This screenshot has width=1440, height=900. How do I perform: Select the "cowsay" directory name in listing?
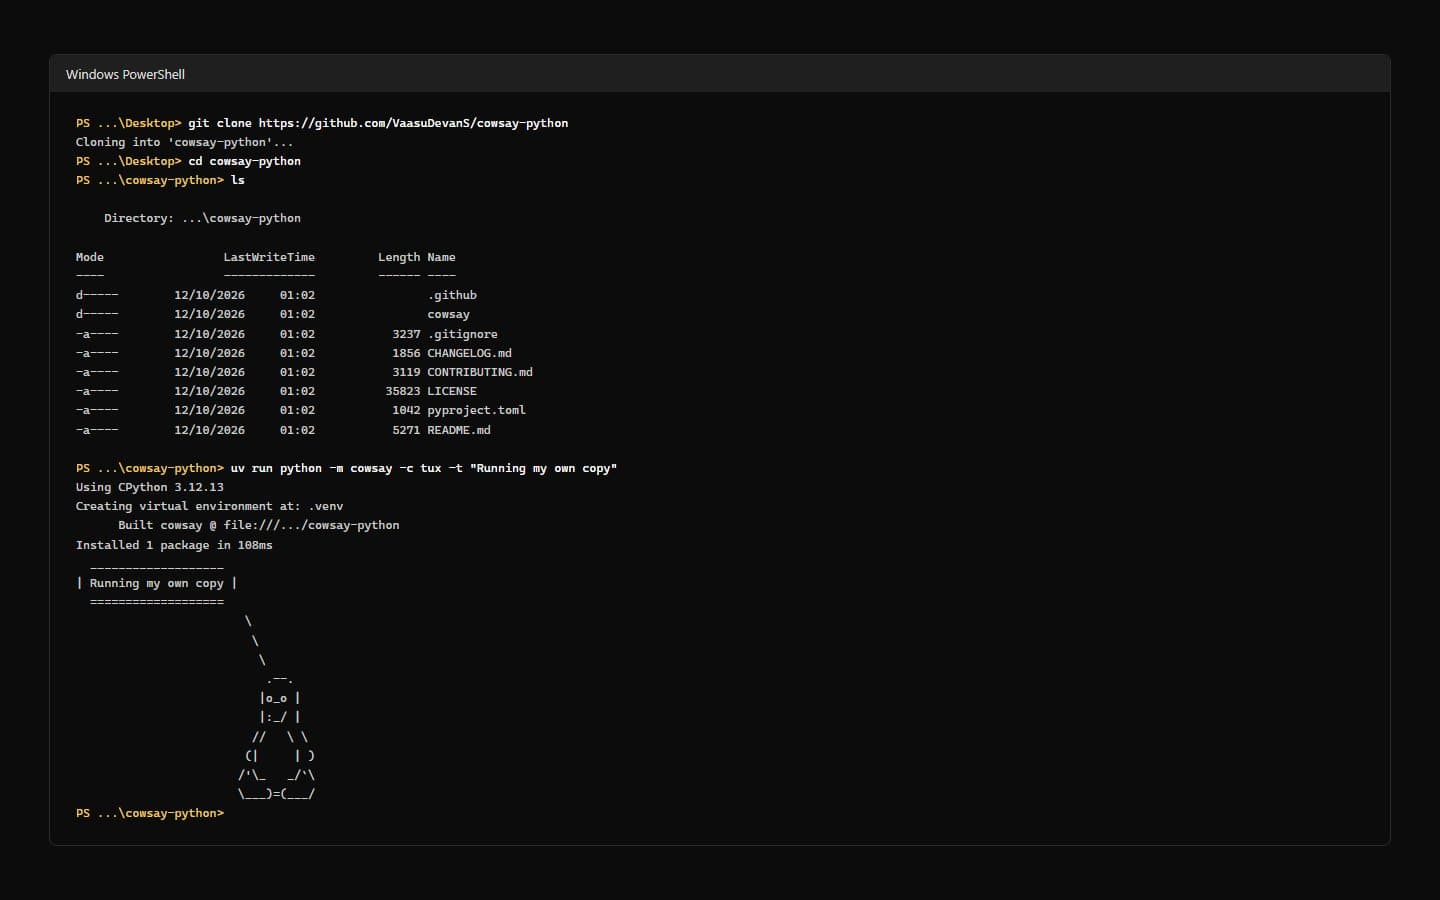448,314
